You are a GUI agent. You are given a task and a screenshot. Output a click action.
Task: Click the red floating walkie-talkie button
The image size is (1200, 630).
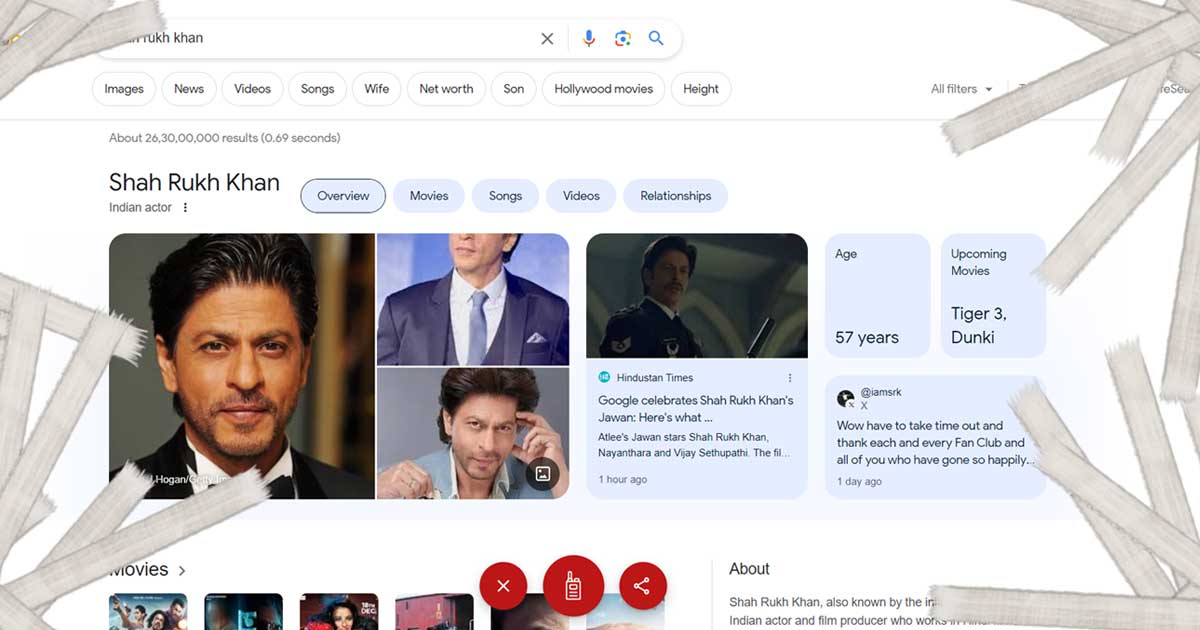573,586
